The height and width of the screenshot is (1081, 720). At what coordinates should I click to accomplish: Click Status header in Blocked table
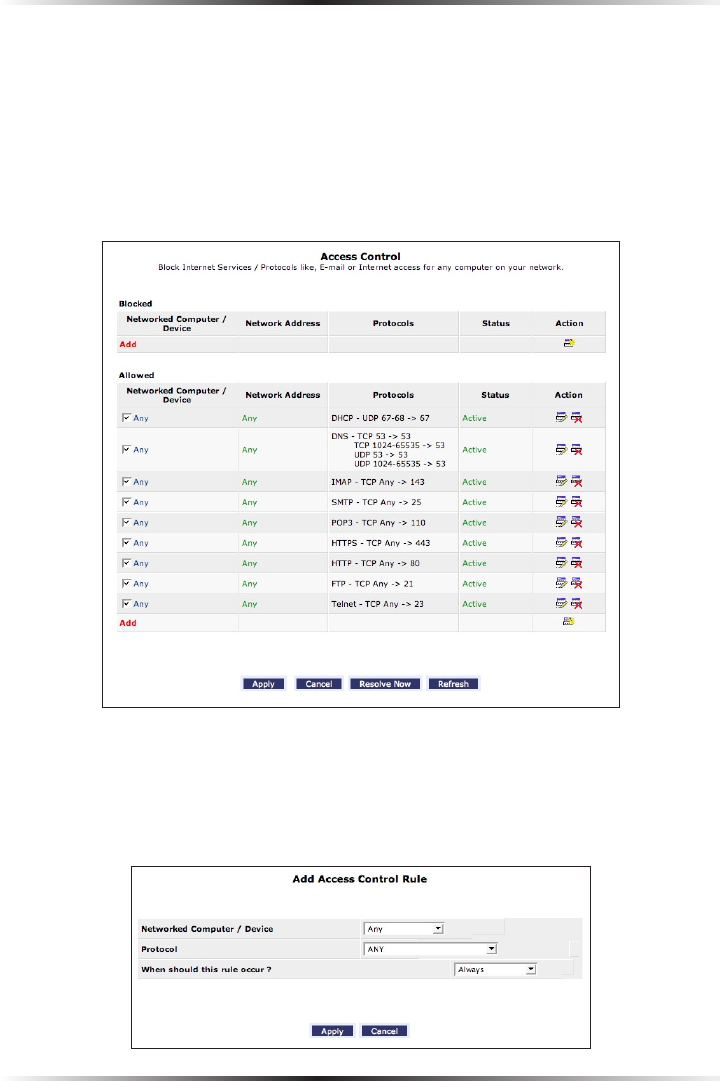tap(496, 323)
